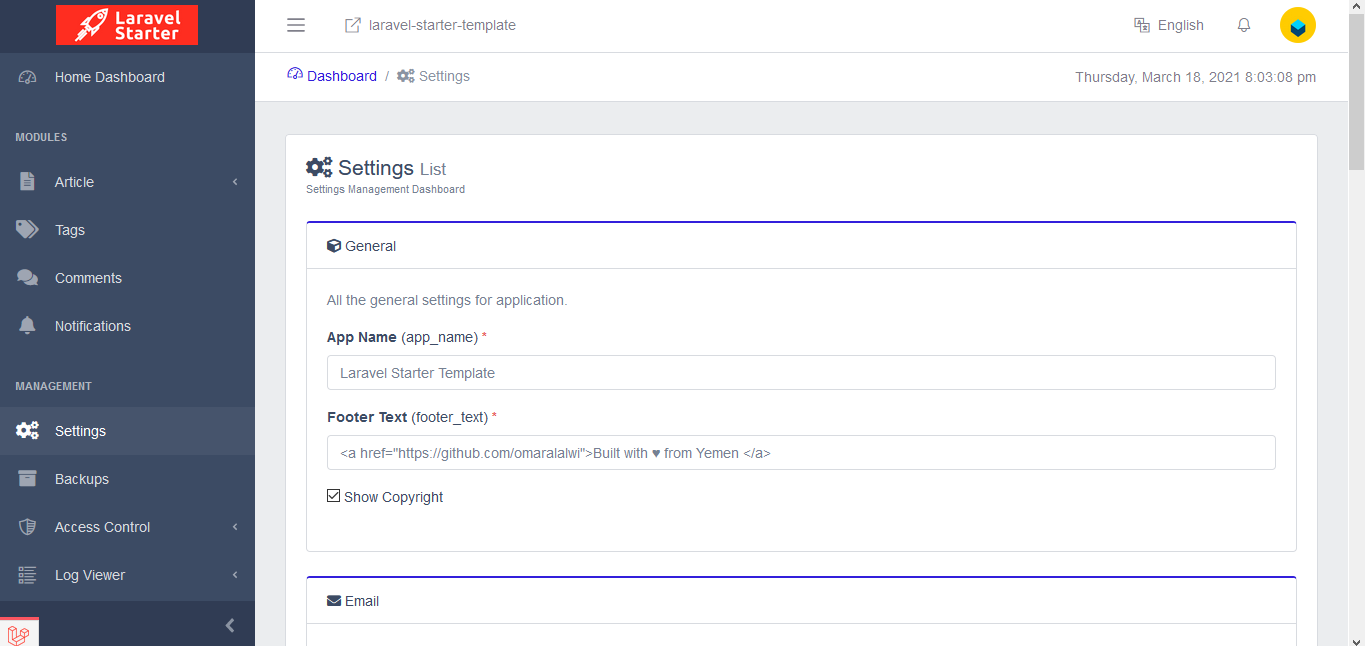This screenshot has height=646, width=1365.
Task: Uncheck the Show Copyright checkbox
Action: click(x=334, y=496)
